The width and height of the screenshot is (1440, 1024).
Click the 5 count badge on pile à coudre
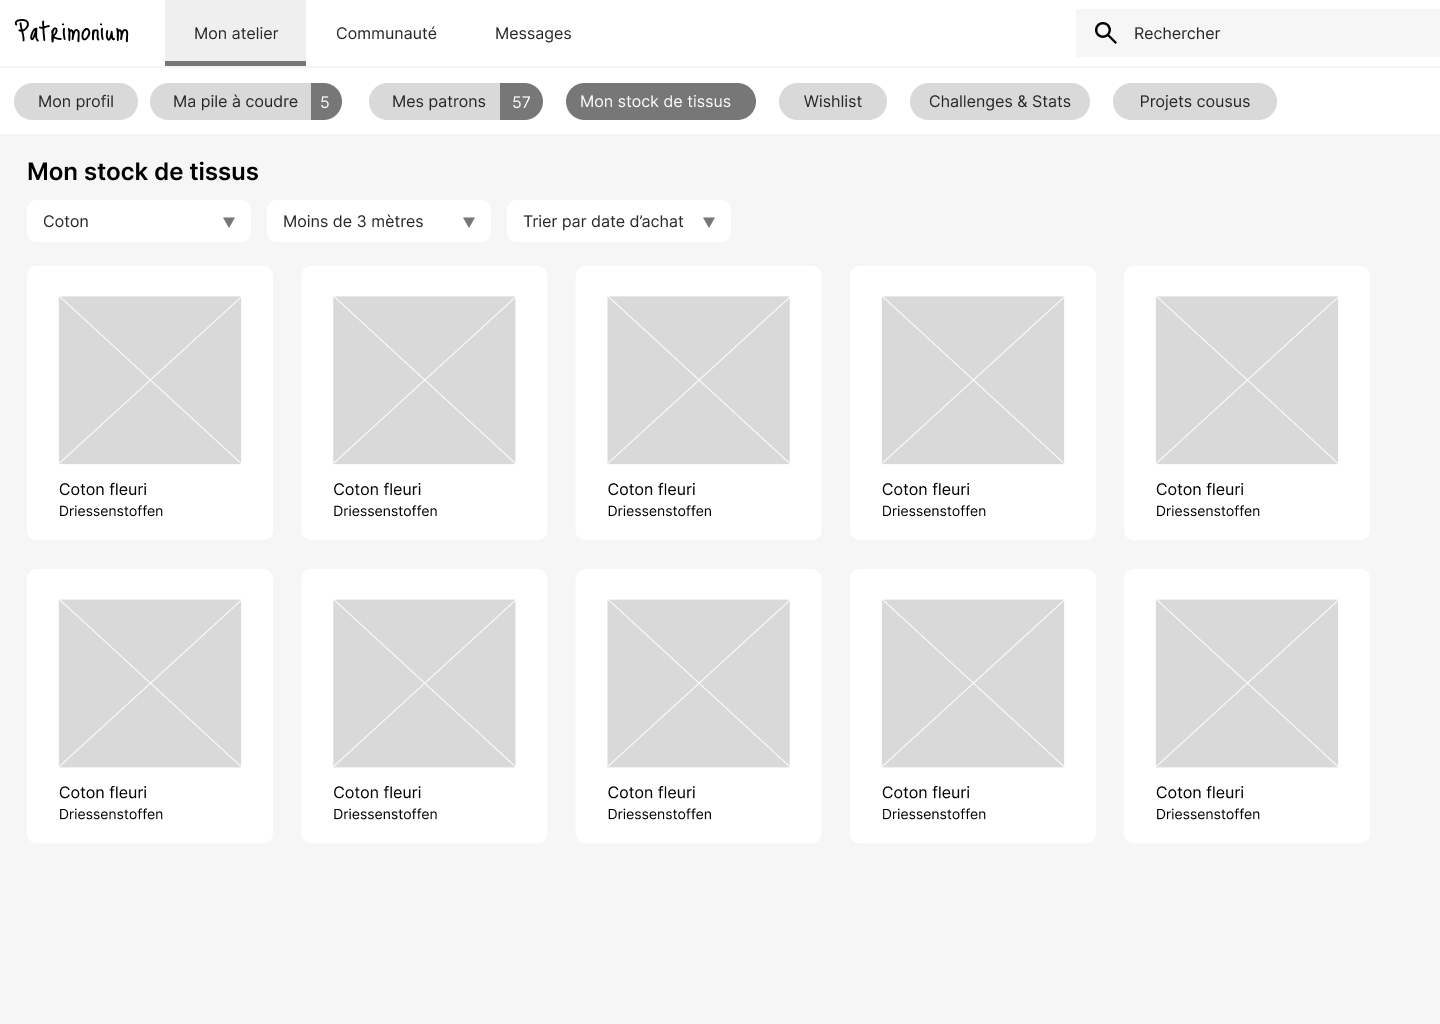(x=325, y=102)
